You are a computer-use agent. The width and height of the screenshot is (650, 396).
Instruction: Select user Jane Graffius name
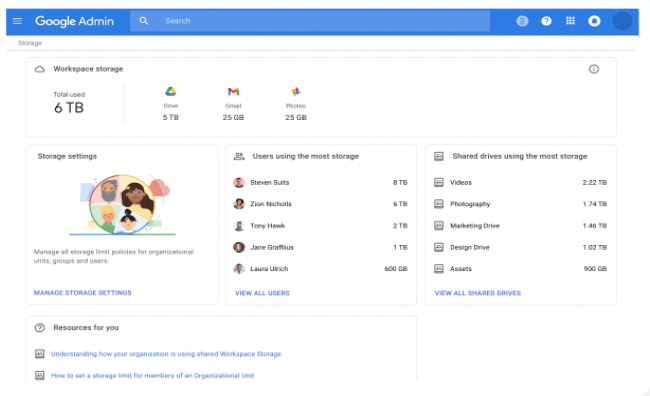(x=272, y=247)
